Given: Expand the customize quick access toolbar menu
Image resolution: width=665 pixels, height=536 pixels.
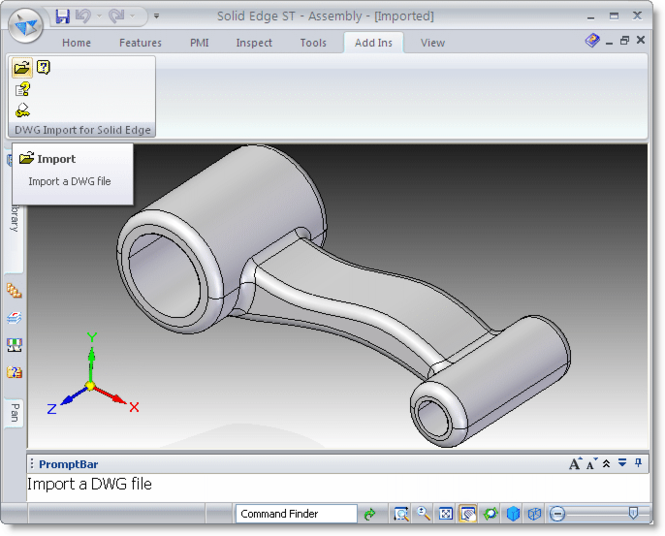Looking at the screenshot, I should tap(156, 16).
